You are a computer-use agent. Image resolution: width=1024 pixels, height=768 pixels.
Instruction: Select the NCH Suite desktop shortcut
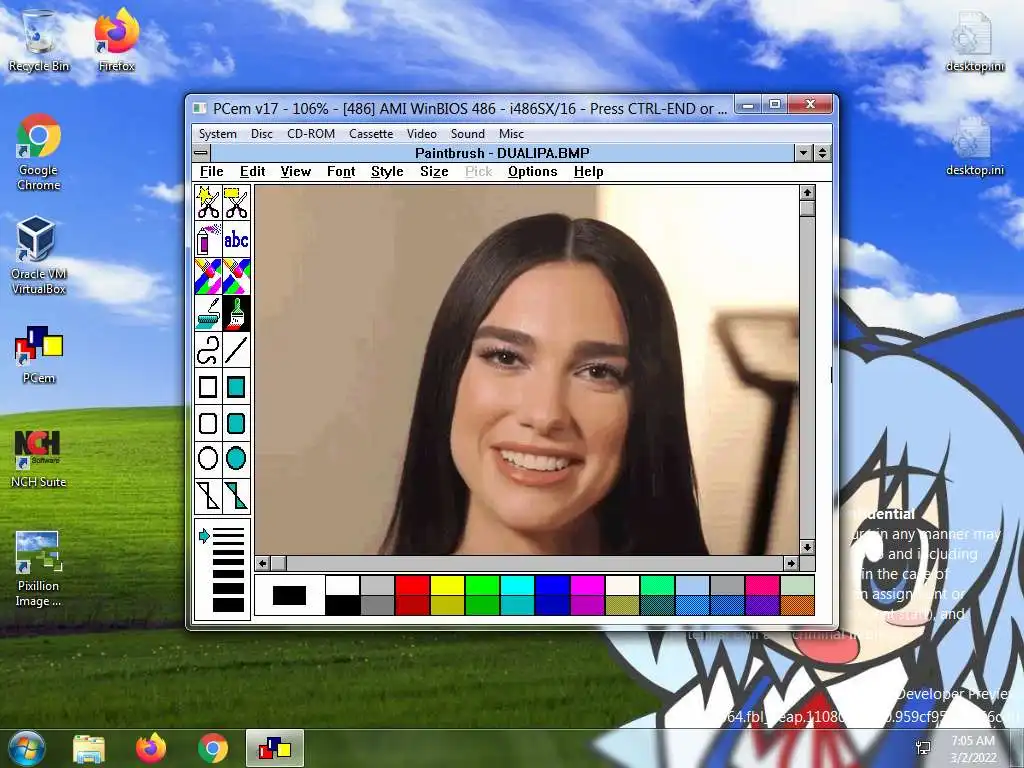[39, 458]
